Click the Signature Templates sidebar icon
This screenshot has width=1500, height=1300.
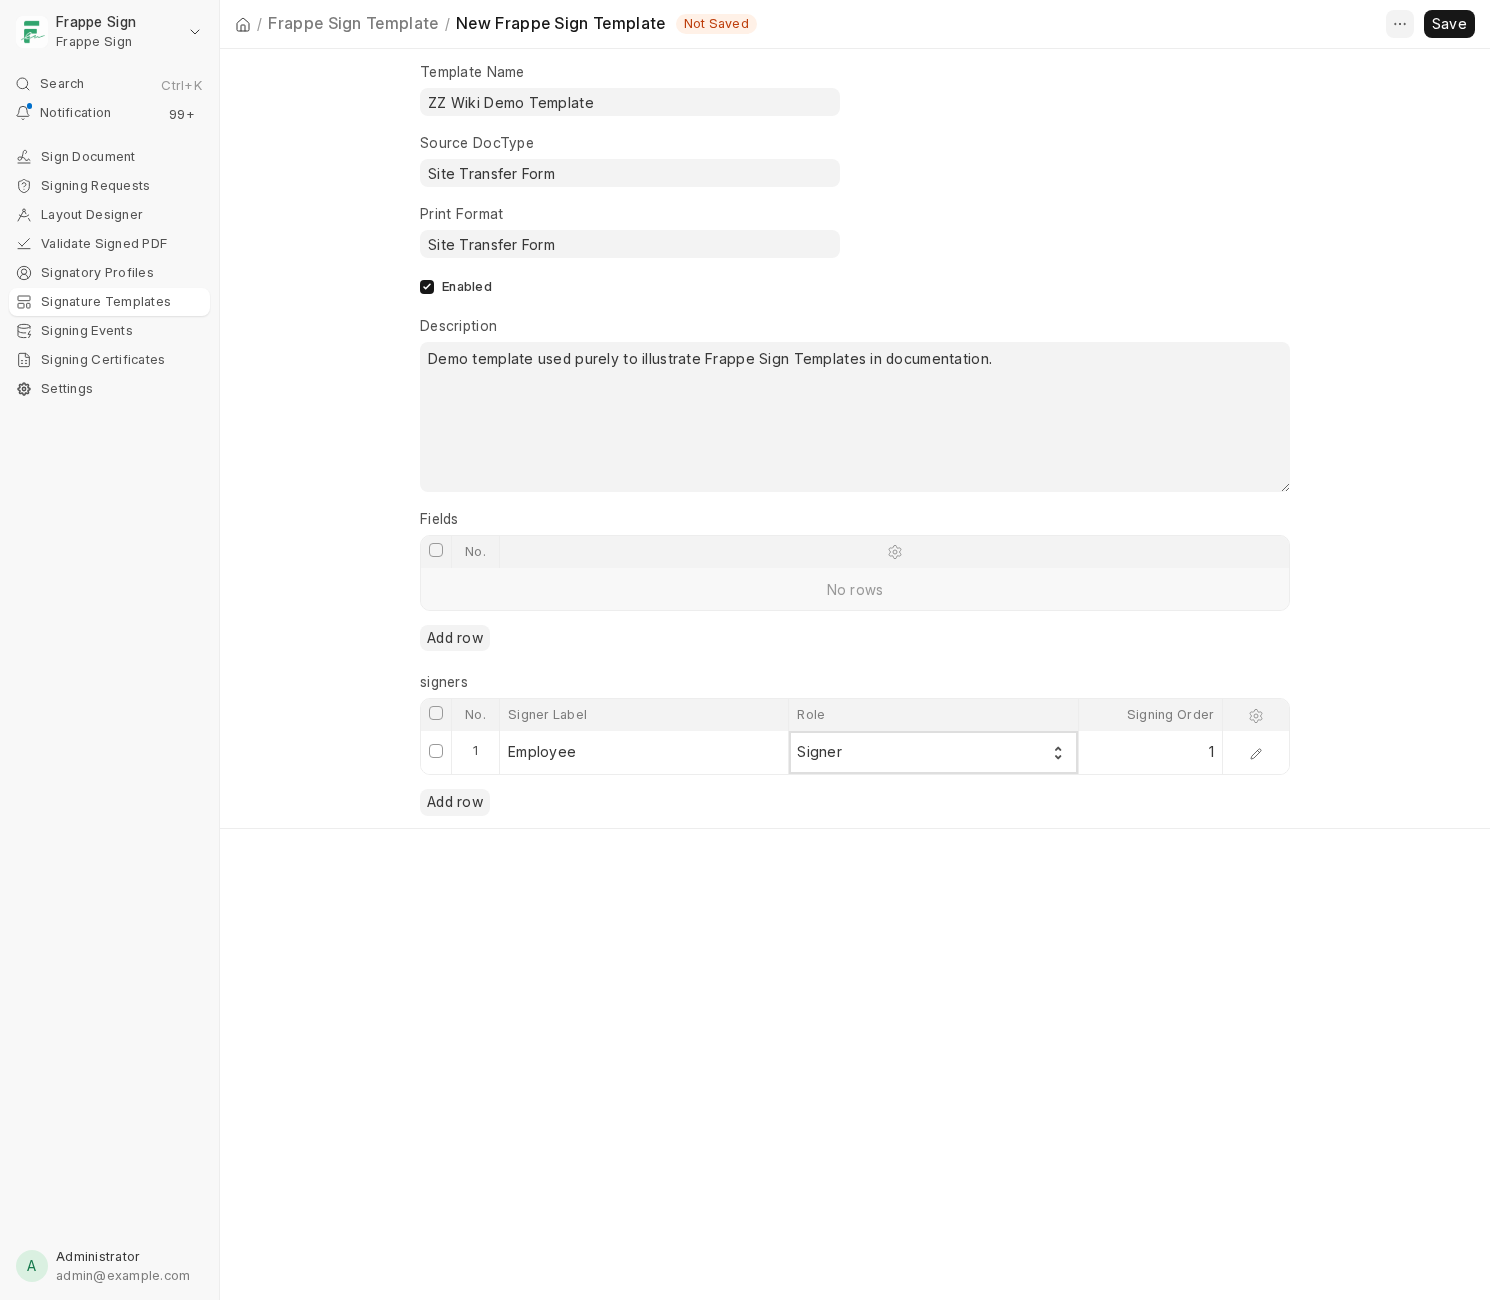(x=24, y=302)
